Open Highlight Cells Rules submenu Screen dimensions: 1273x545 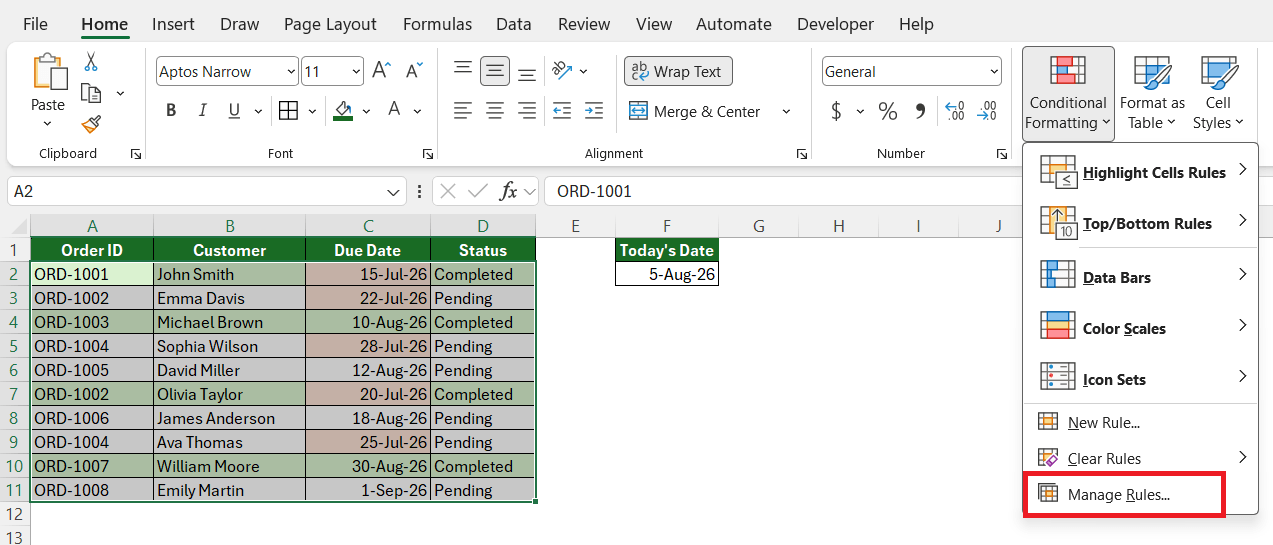point(1140,172)
